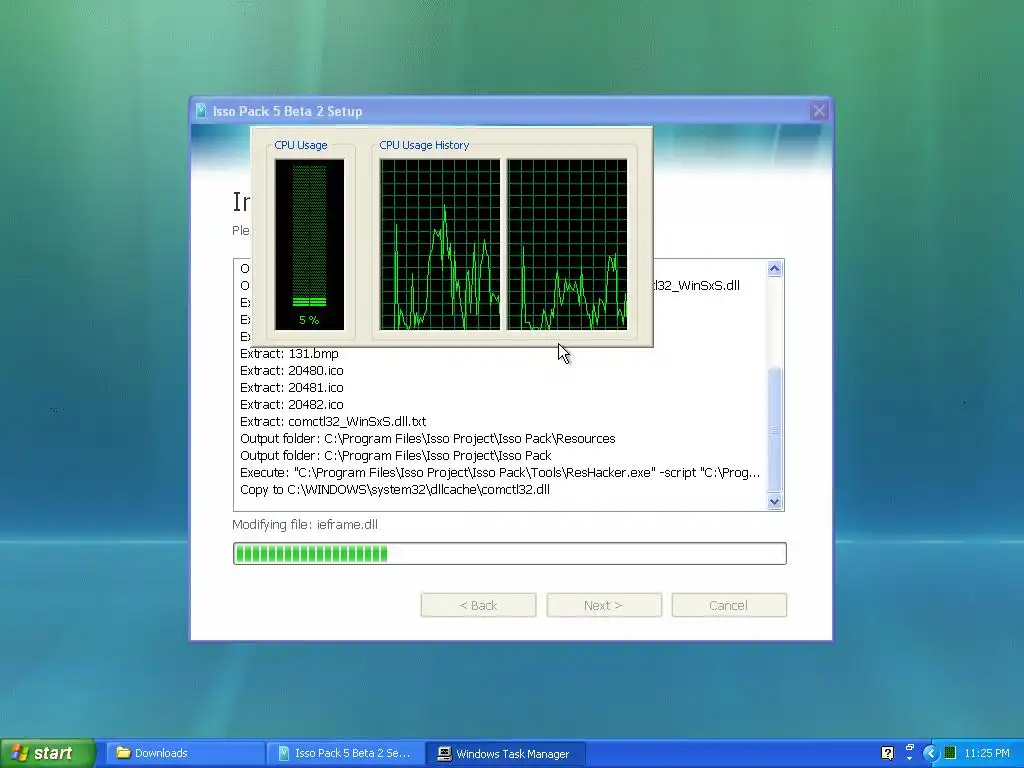This screenshot has height=768, width=1024.
Task: Expand hidden tray icons with the arrow
Action: tap(930, 753)
